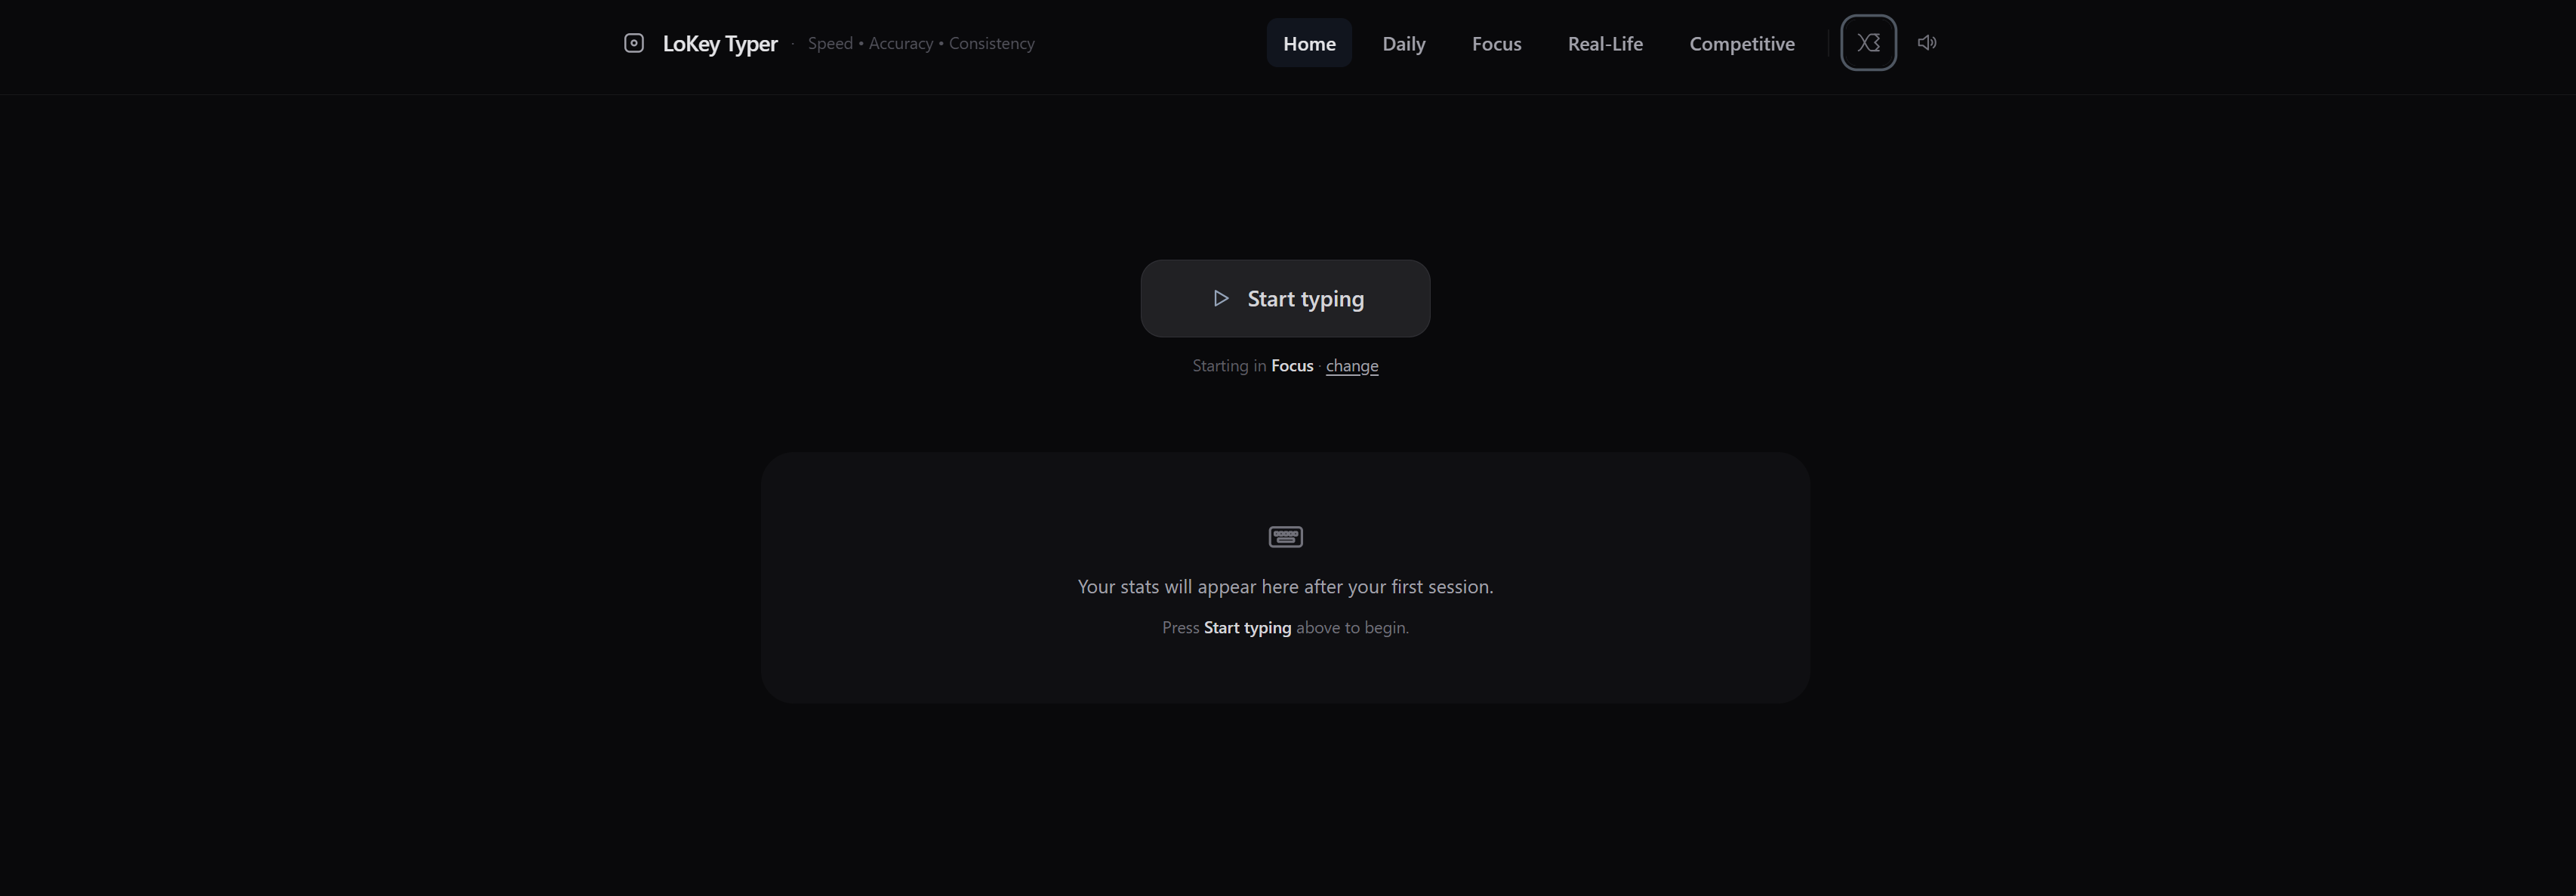Click the LoKey Typer title text
The height and width of the screenshot is (896, 2576).
[719, 44]
